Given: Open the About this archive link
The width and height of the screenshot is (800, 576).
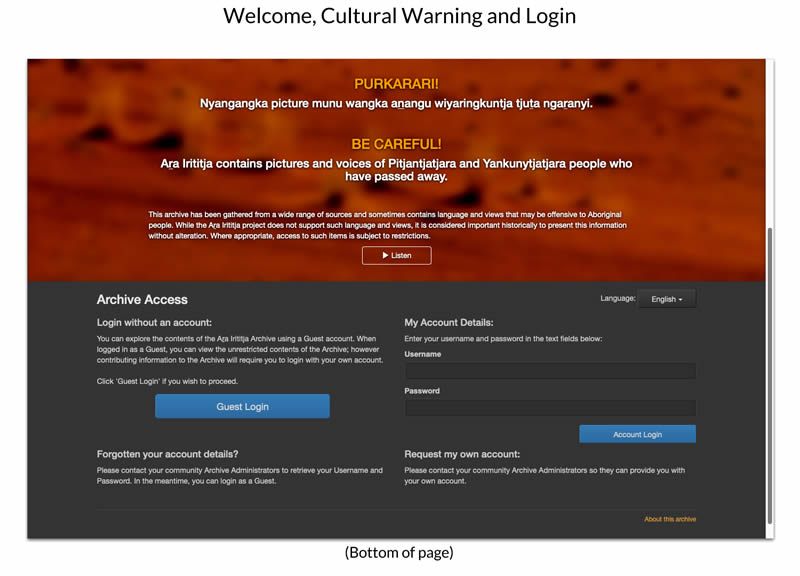Looking at the screenshot, I should 670,519.
